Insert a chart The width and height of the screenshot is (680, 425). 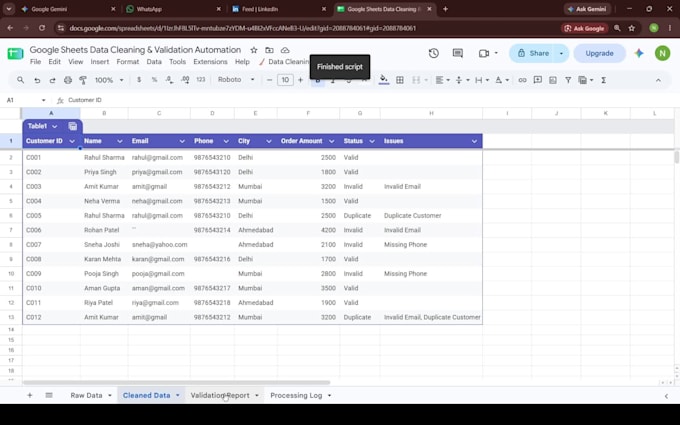pyautogui.click(x=552, y=80)
